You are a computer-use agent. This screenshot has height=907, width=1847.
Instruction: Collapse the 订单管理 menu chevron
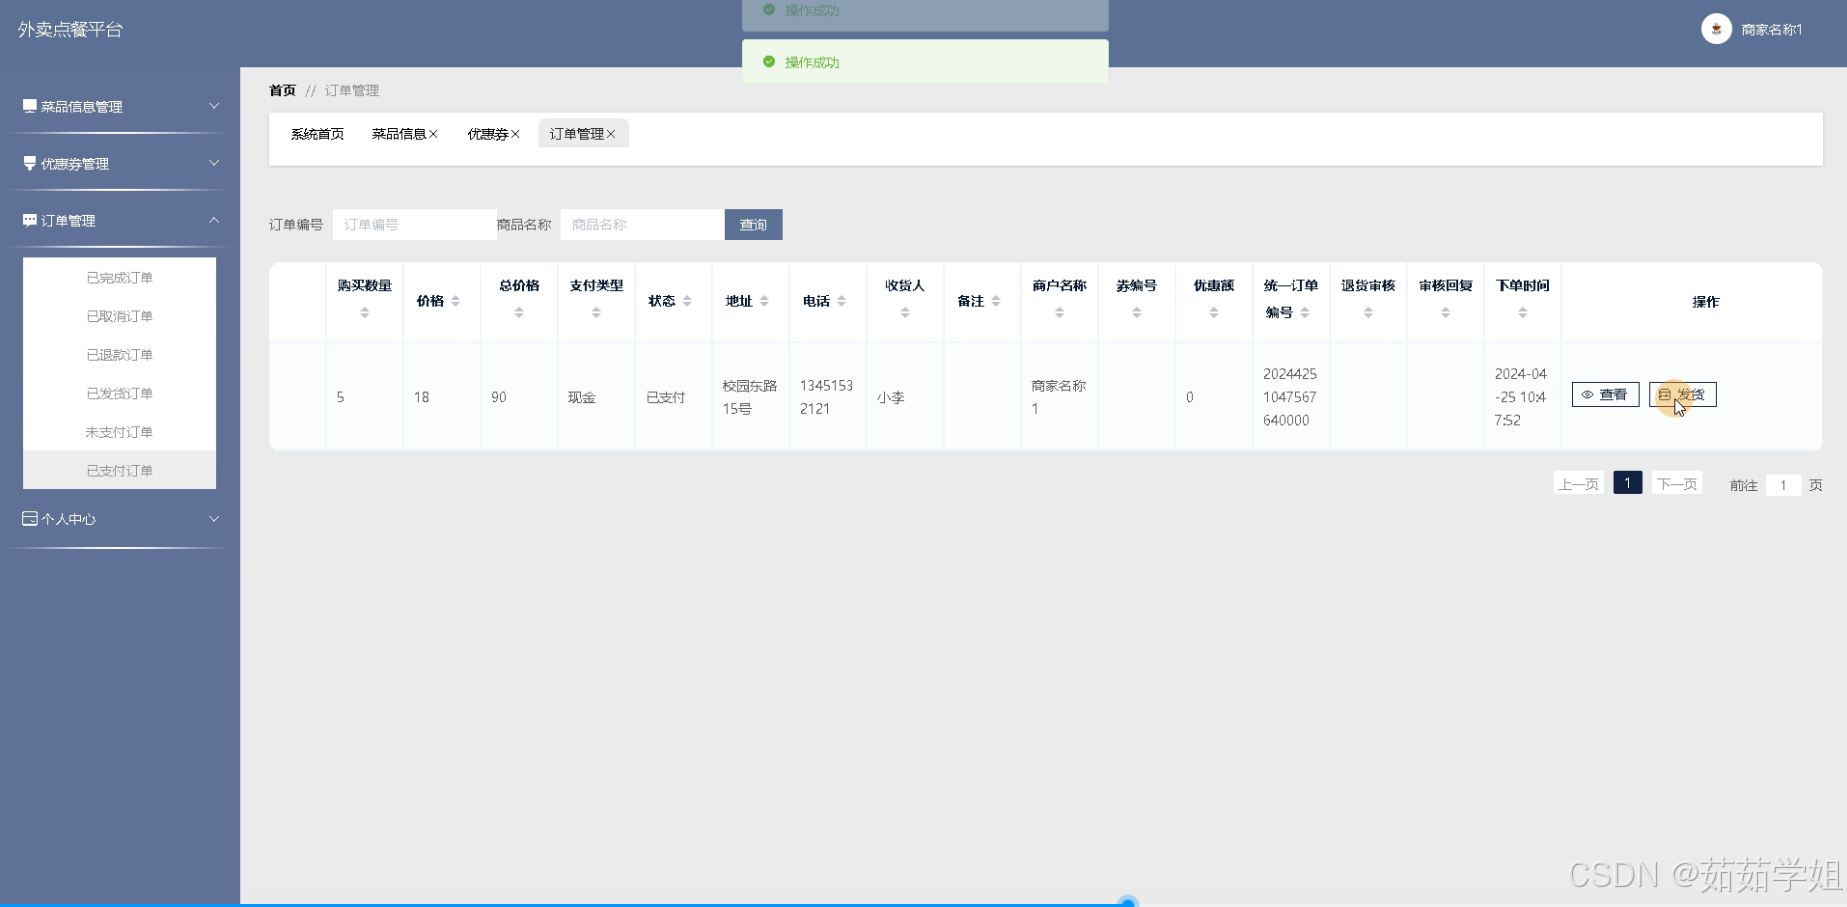pyautogui.click(x=213, y=220)
